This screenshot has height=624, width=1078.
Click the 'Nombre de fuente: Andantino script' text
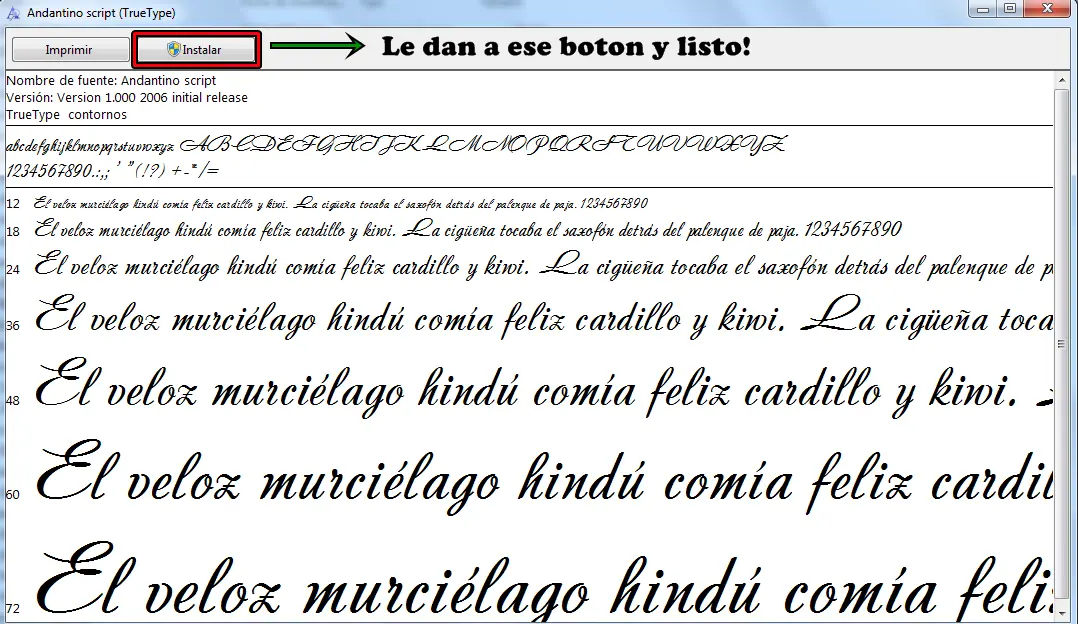(x=111, y=80)
